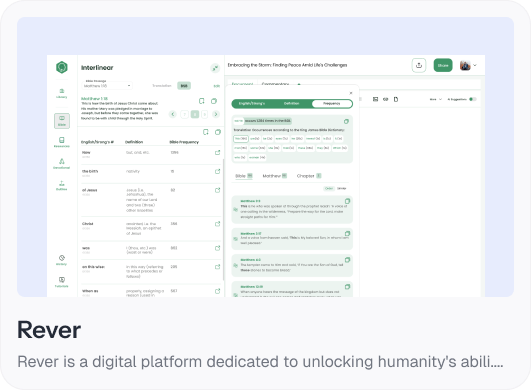Copy the frequency summary in popup
The width and height of the screenshot is (531, 390).
[346, 121]
